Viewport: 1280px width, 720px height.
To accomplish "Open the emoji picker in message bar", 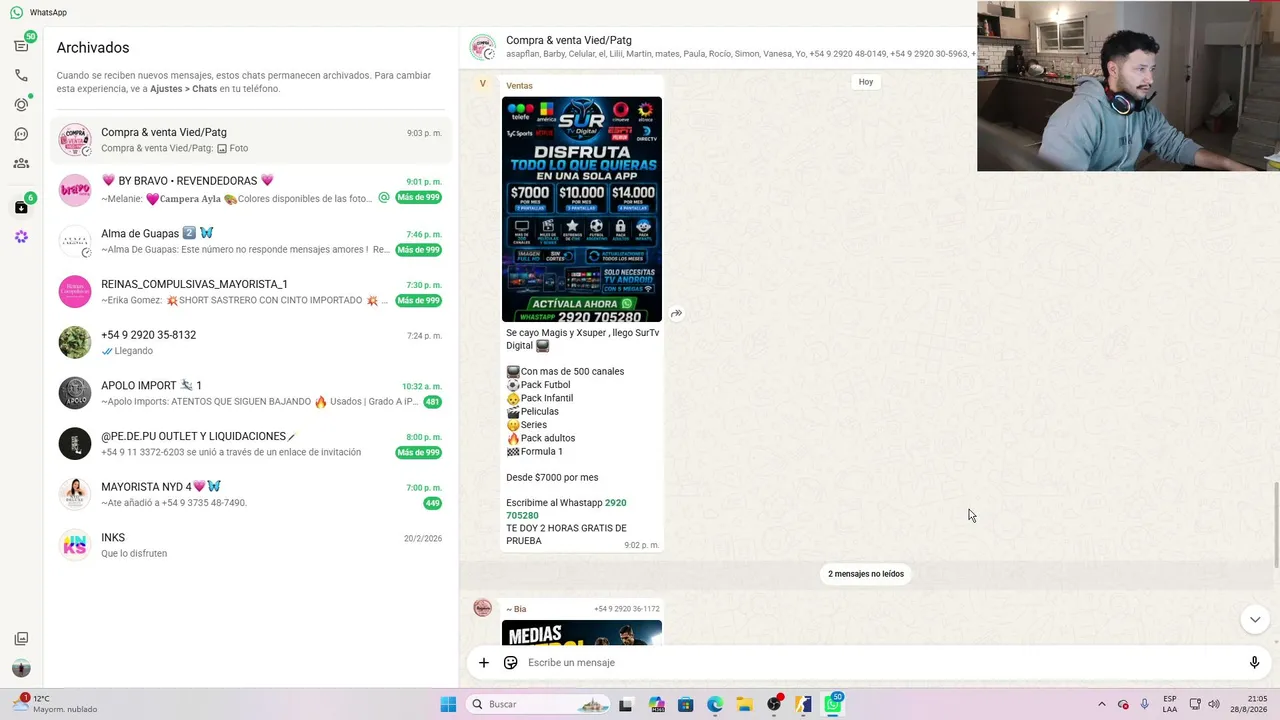I will (511, 662).
